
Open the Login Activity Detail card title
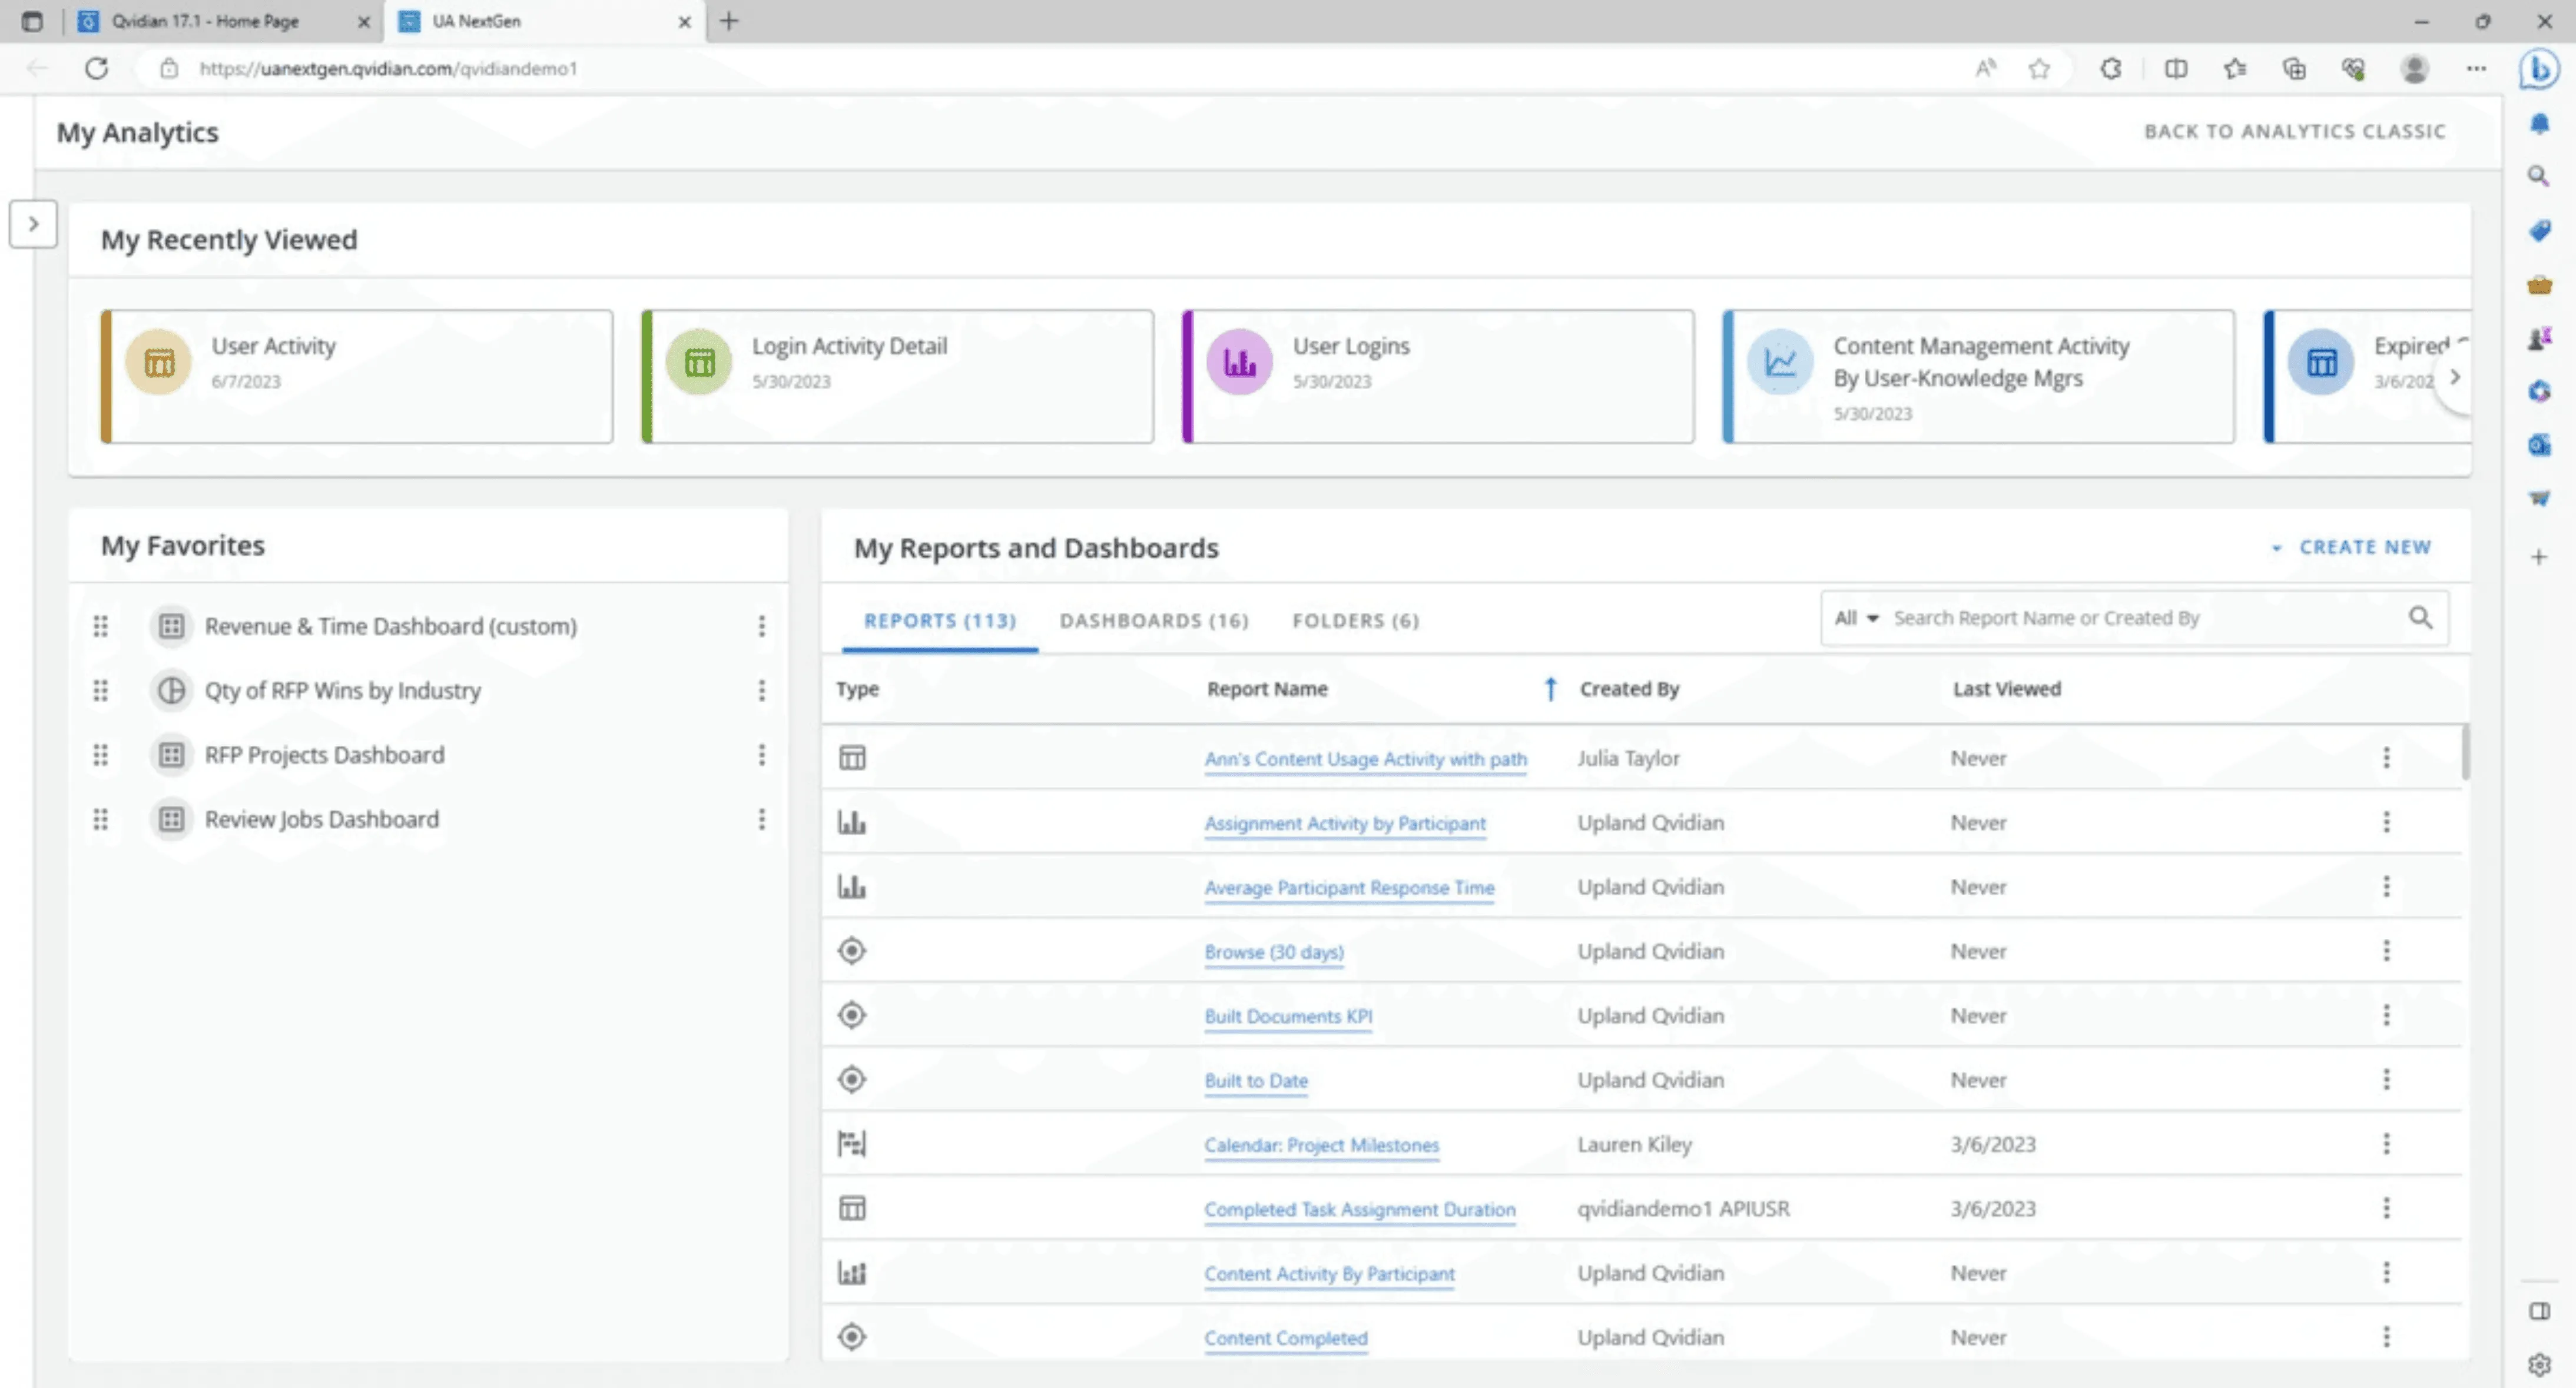pyautogui.click(x=849, y=346)
